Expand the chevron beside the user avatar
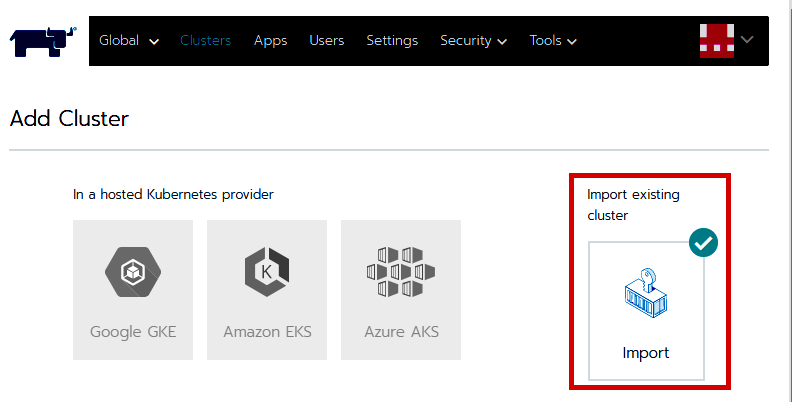Image resolution: width=792 pixels, height=402 pixels. [747, 39]
